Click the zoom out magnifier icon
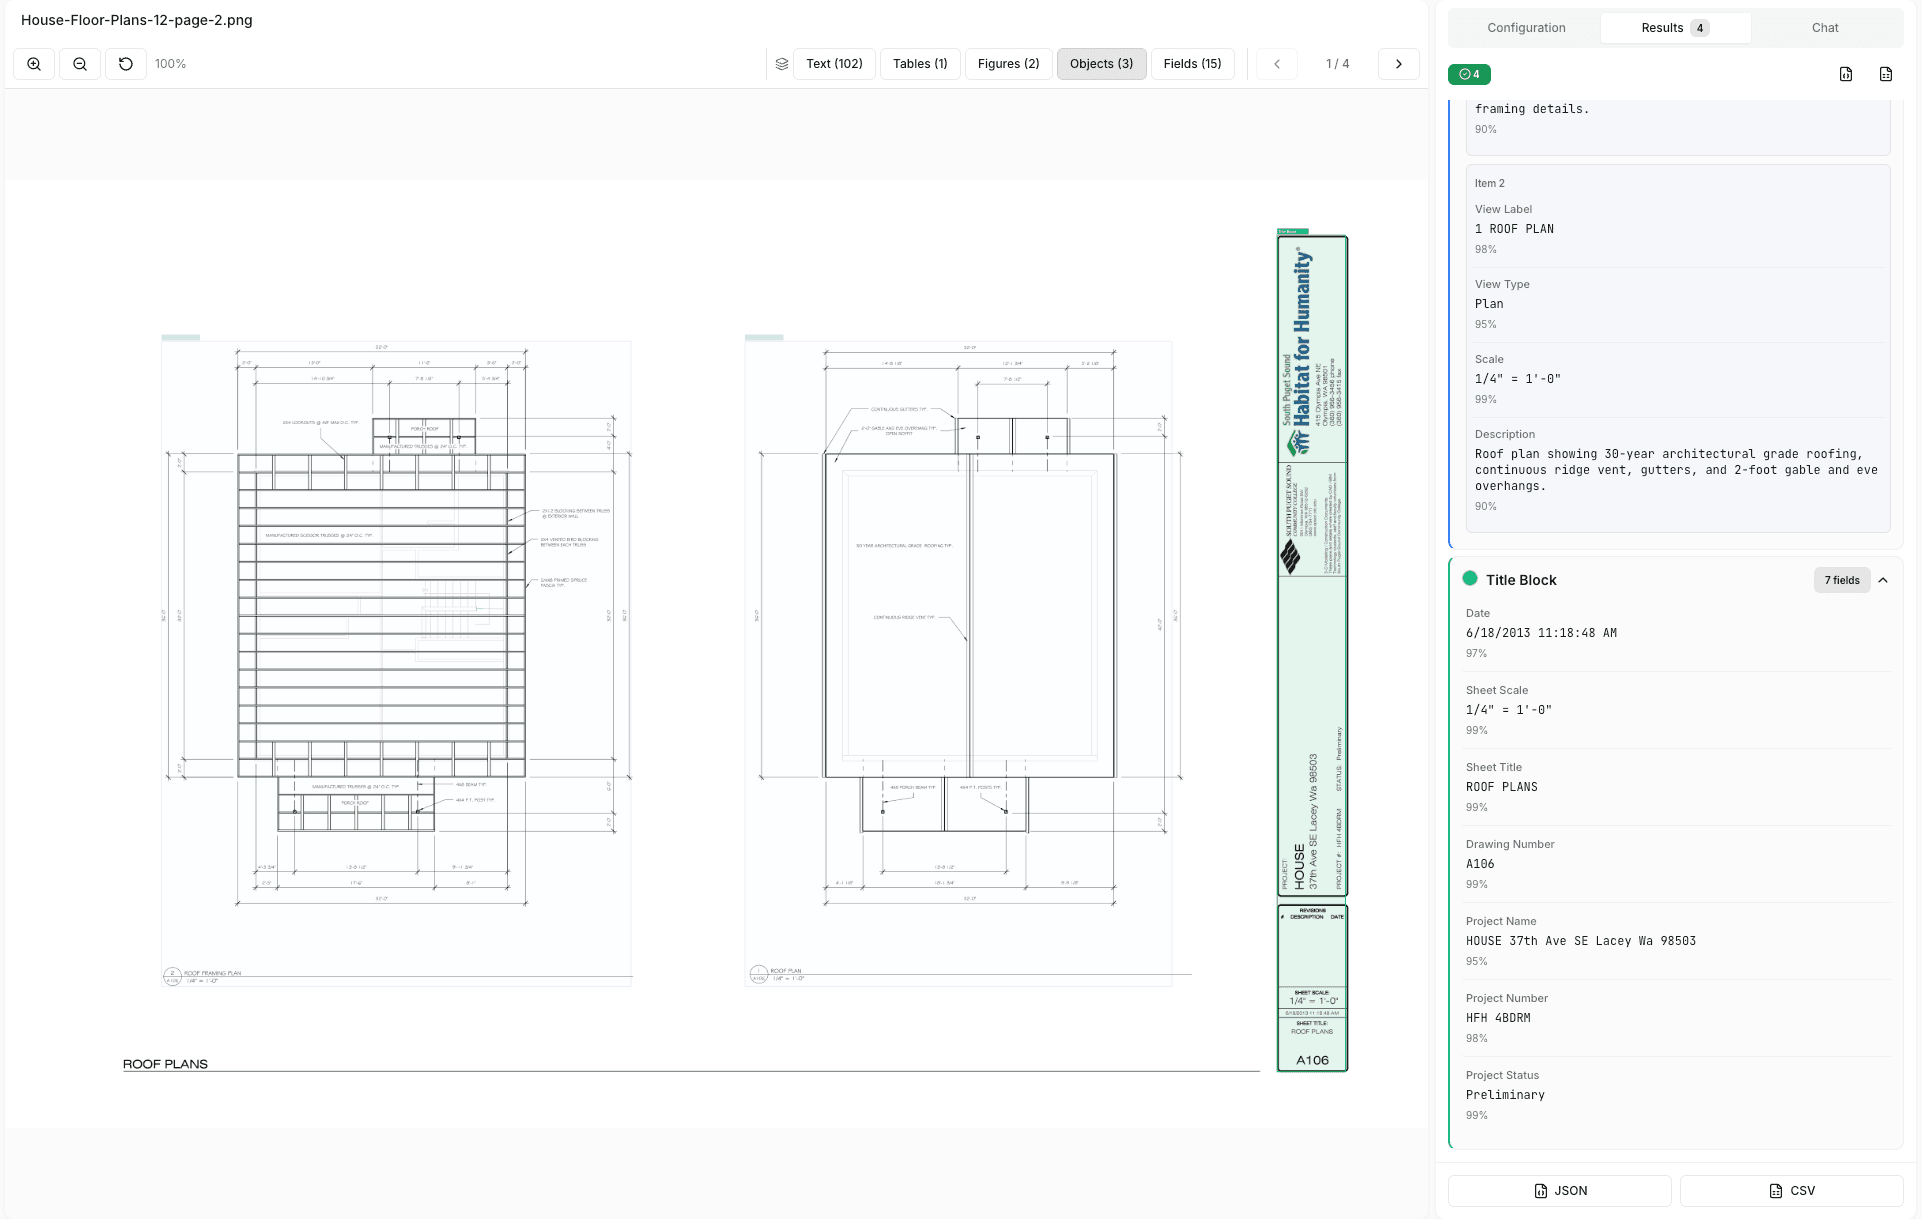The width and height of the screenshot is (1922, 1219). point(80,64)
